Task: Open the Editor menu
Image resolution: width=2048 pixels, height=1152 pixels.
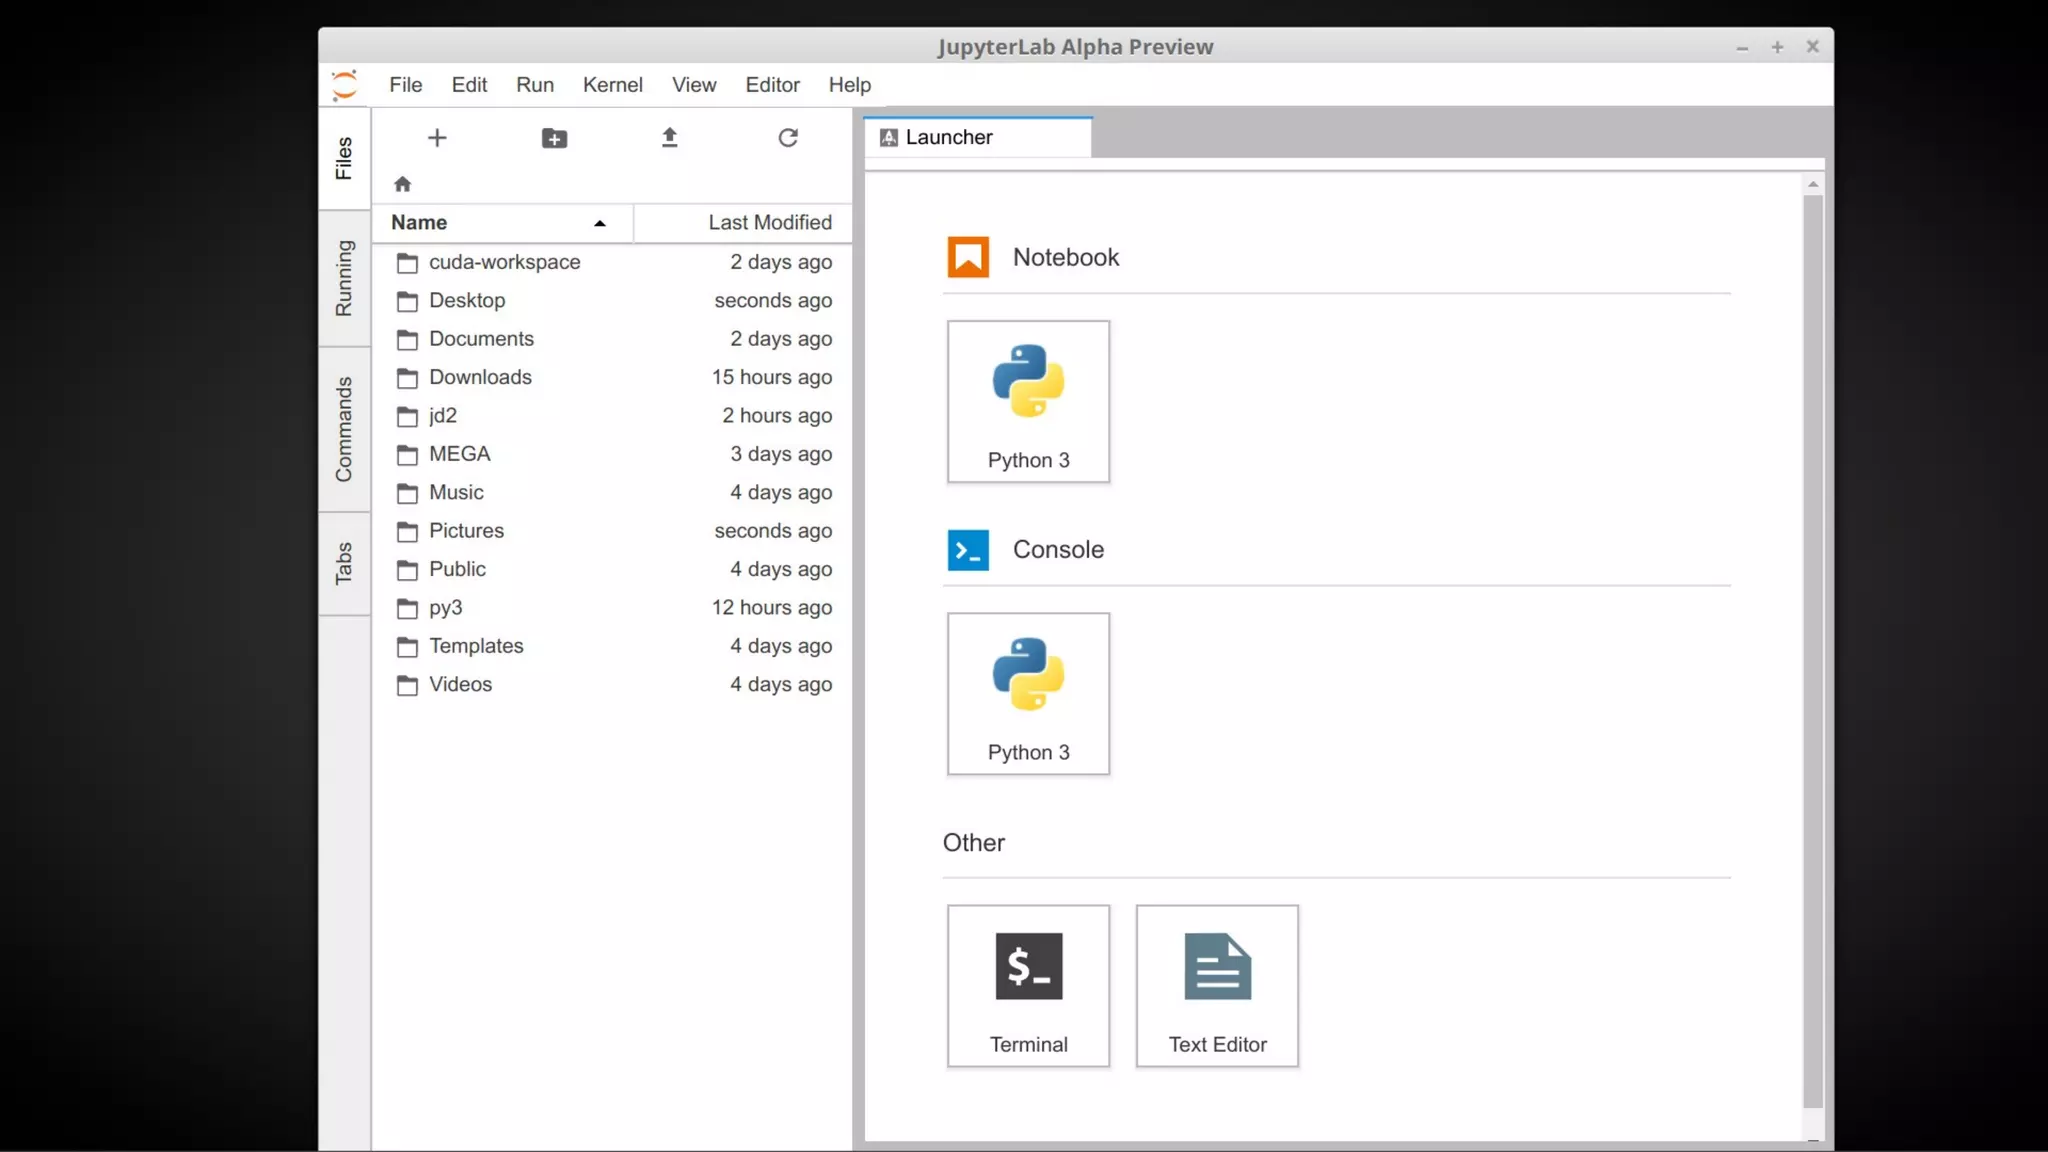Action: [x=772, y=85]
